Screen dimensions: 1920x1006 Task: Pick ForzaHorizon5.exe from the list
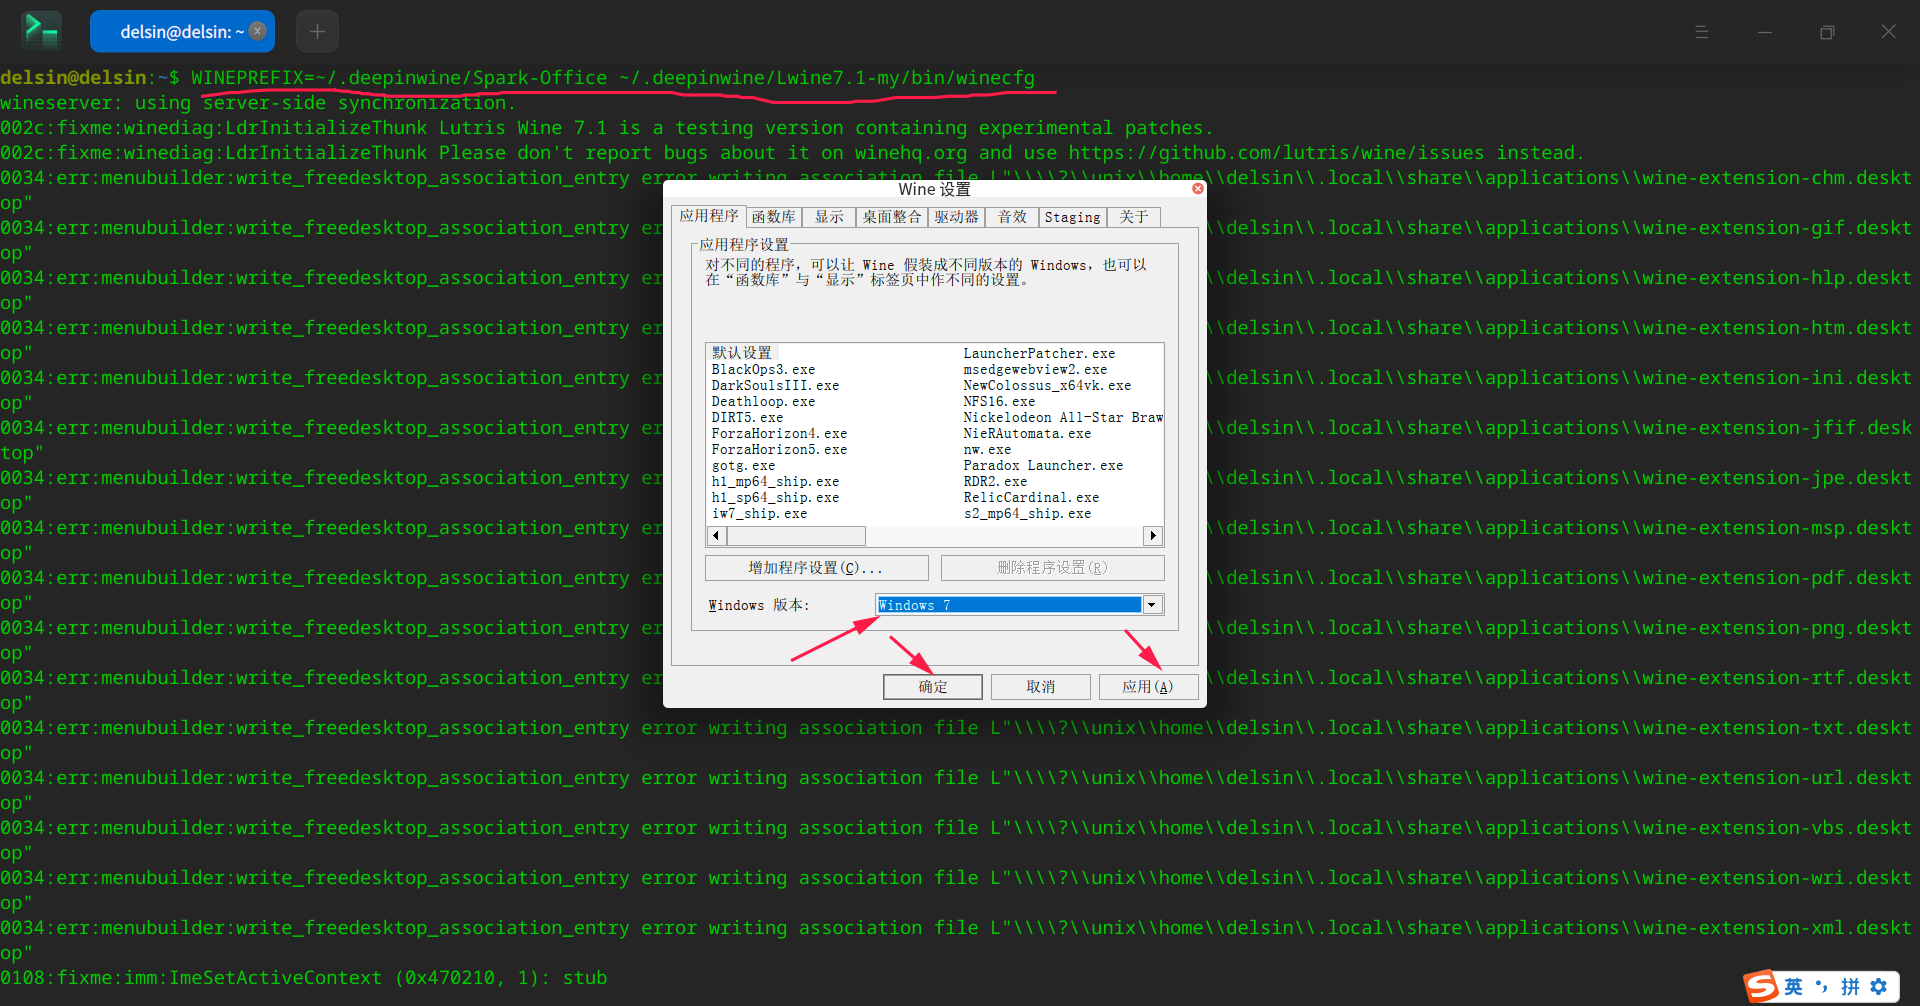coord(779,449)
